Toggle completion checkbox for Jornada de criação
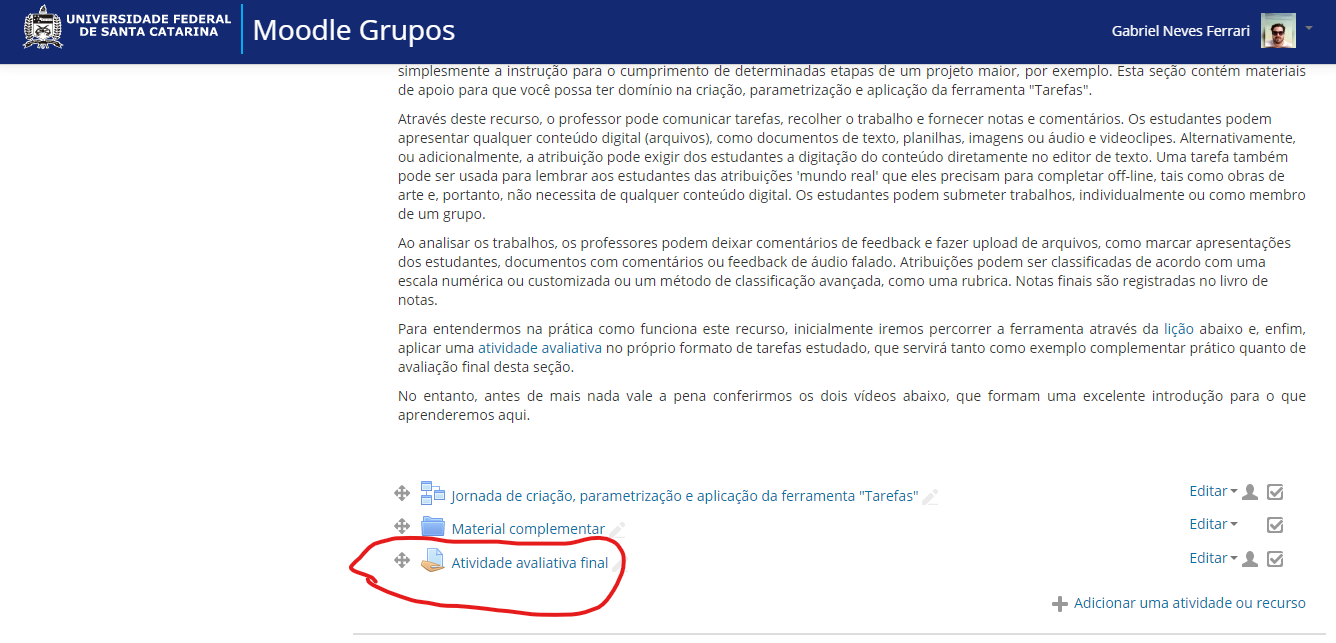 click(1275, 492)
